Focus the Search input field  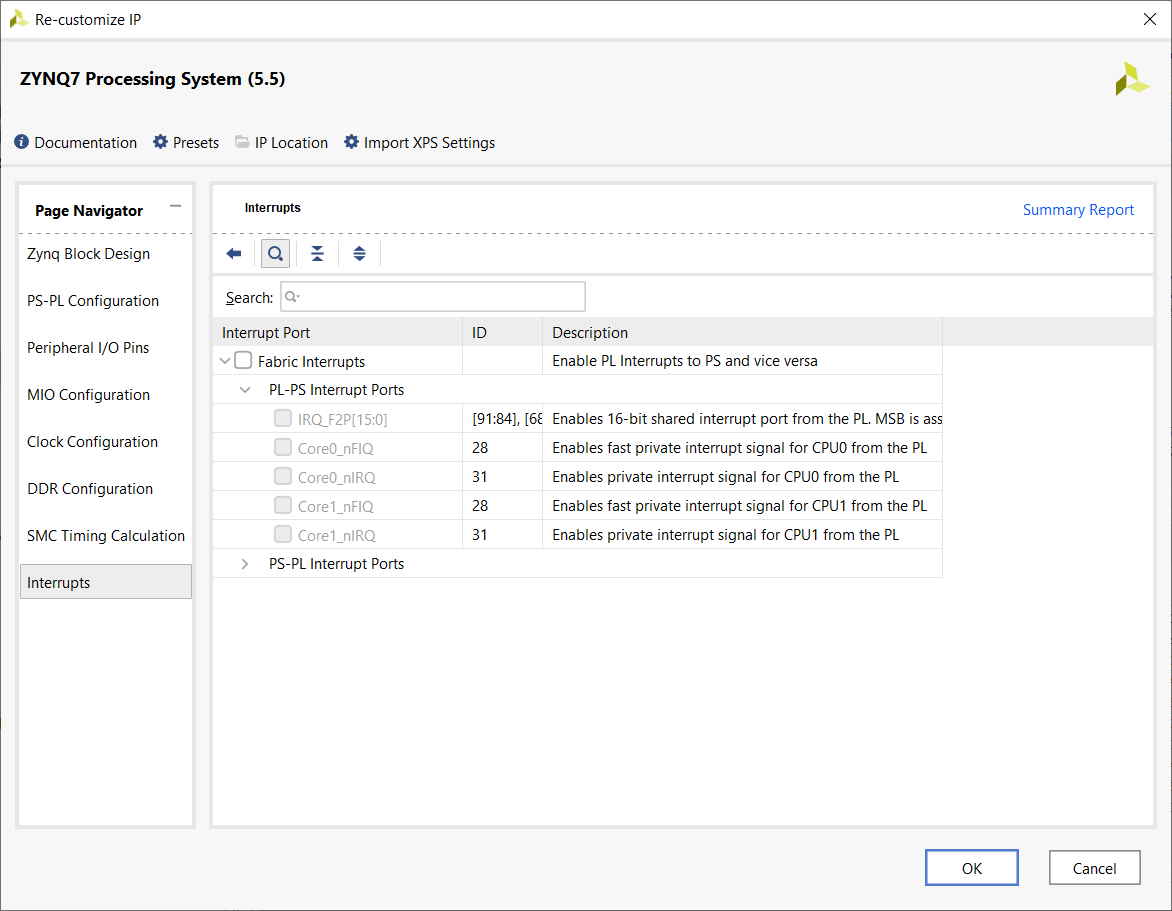pyautogui.click(x=433, y=297)
